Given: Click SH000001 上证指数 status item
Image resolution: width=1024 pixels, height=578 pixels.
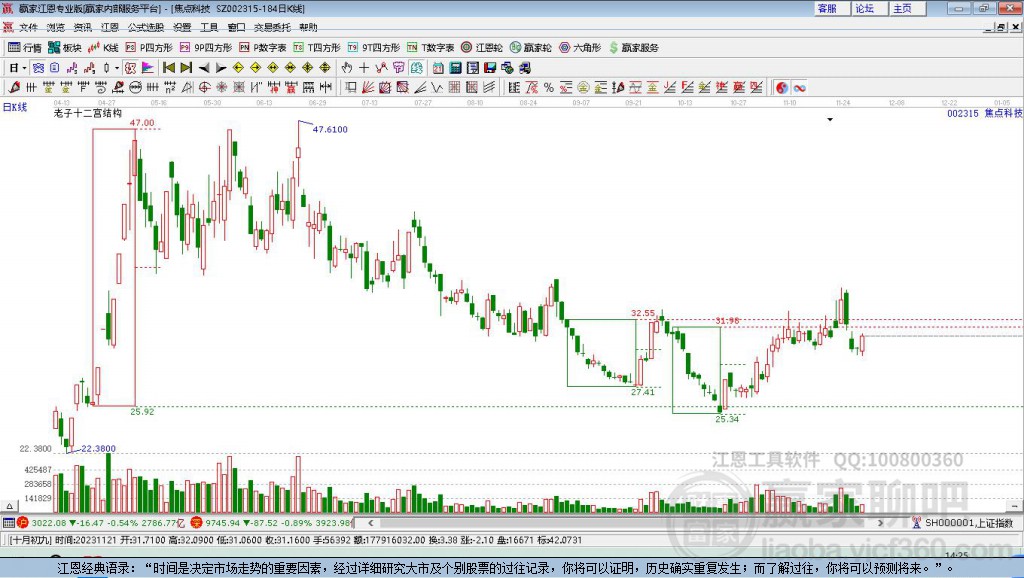Looking at the screenshot, I should coord(968,523).
